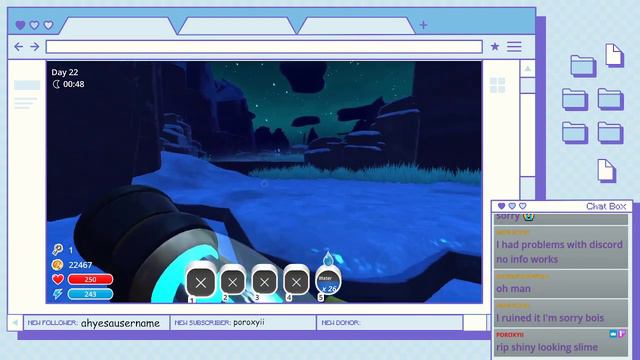640x360 pixels.
Task: Click the red health bar showing 250
Action: pos(90,280)
